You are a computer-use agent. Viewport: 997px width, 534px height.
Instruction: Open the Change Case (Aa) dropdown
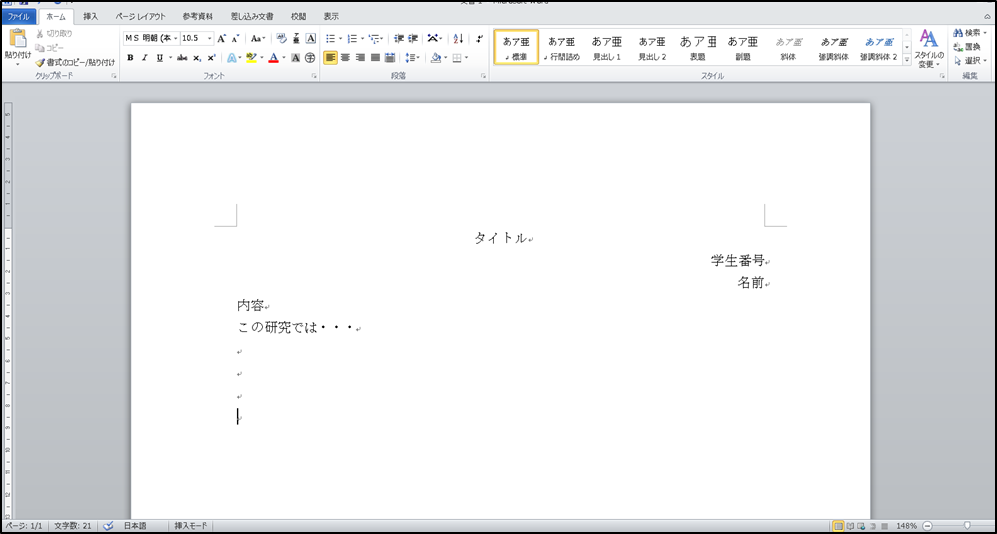pos(258,39)
